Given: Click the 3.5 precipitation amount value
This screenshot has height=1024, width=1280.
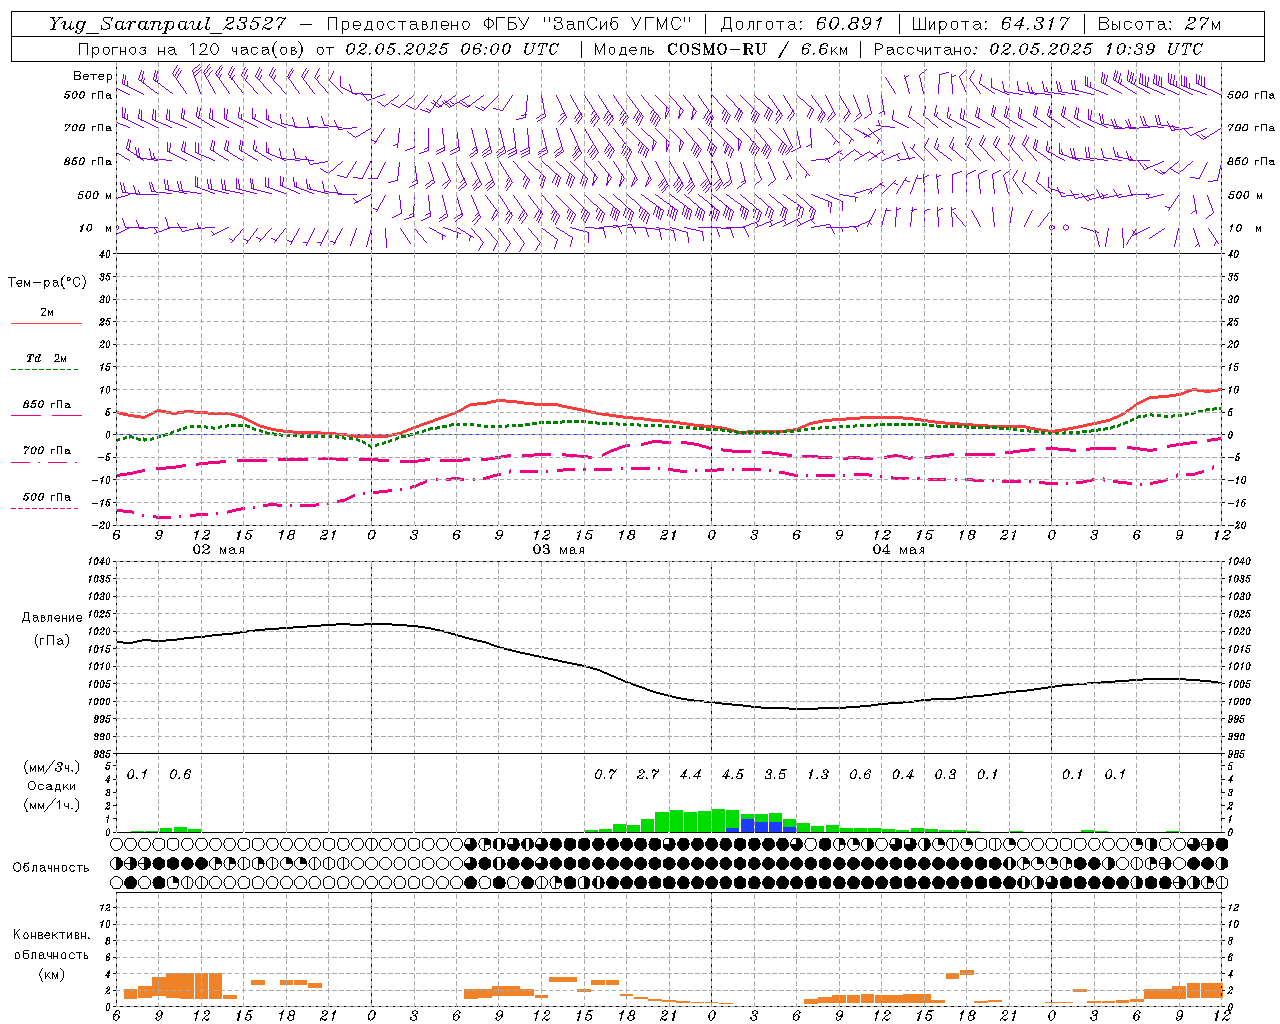Looking at the screenshot, I should 775,774.
